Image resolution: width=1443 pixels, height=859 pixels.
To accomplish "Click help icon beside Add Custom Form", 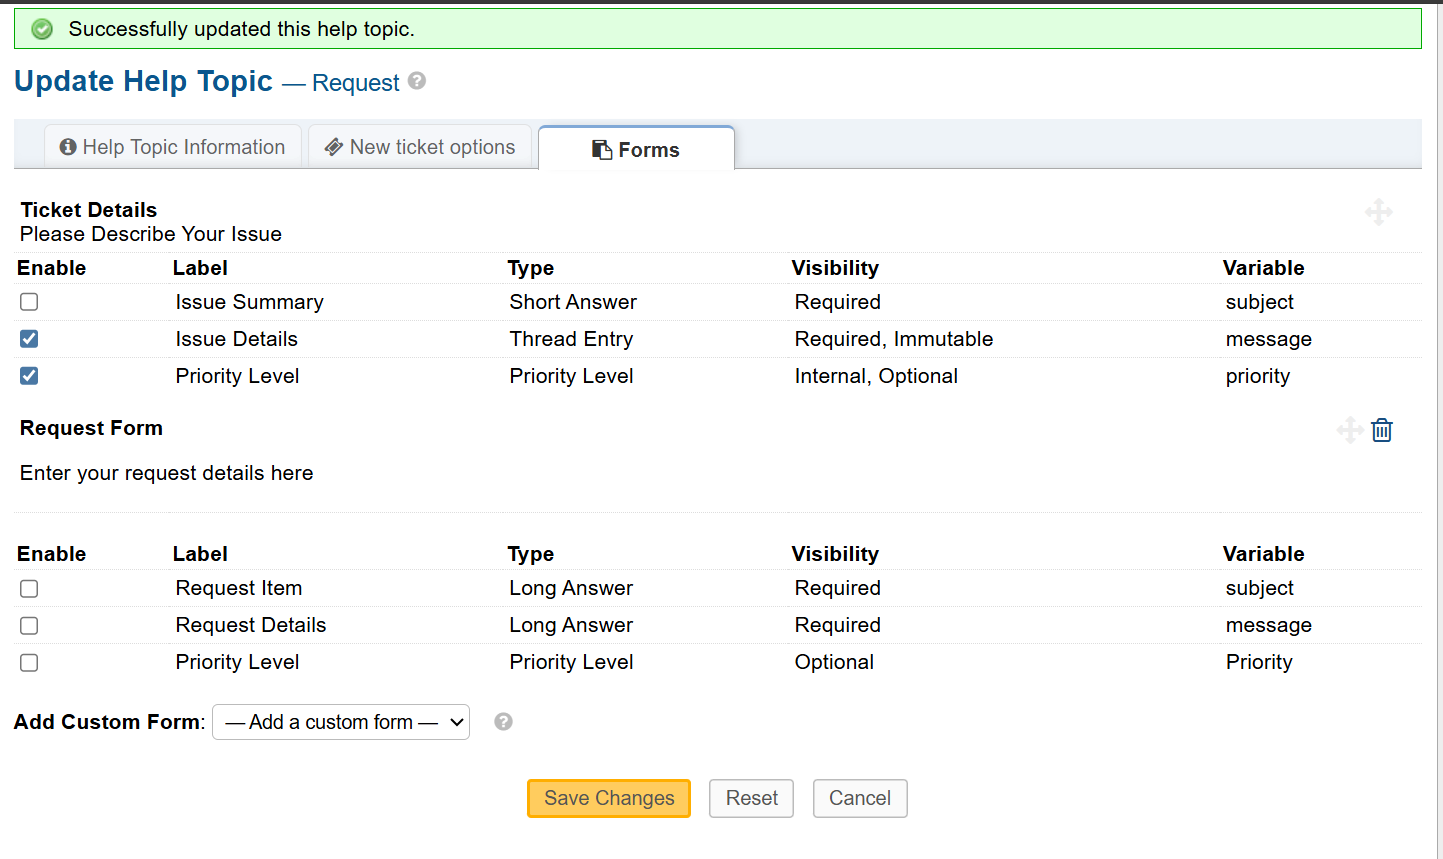I will point(503,722).
